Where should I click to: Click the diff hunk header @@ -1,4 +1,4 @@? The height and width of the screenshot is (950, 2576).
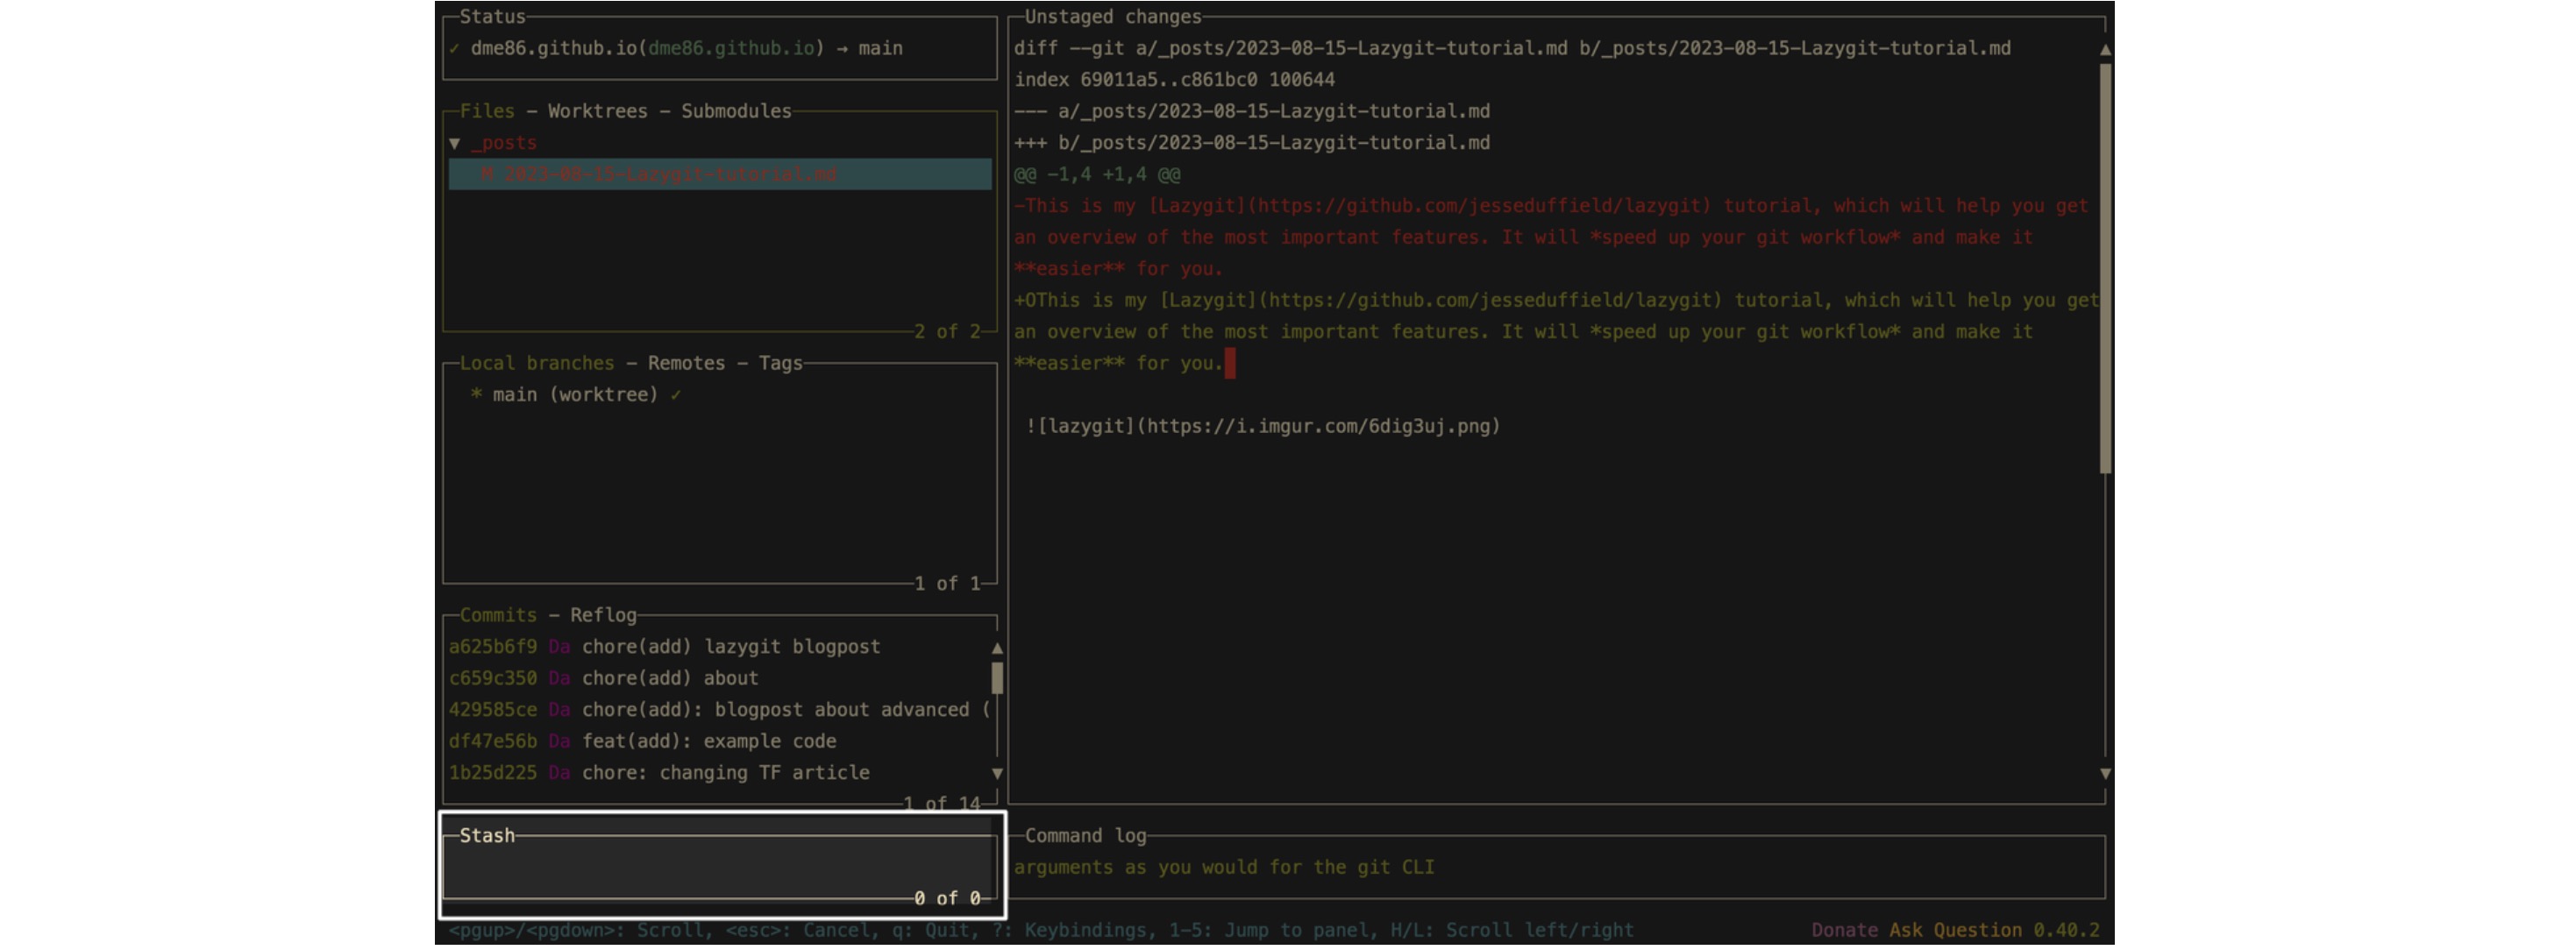pyautogui.click(x=1097, y=174)
